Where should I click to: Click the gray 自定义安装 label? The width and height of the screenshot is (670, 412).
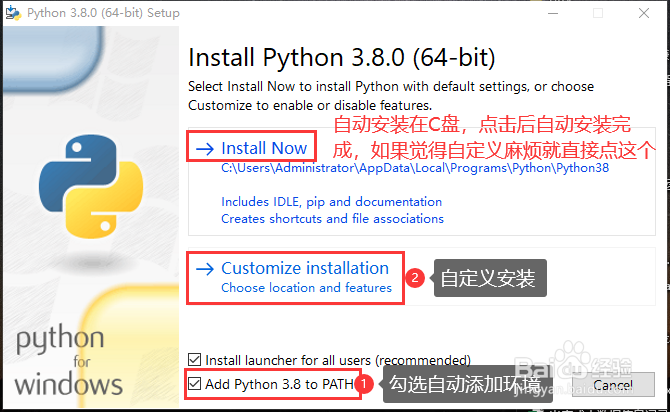pyautogui.click(x=490, y=278)
